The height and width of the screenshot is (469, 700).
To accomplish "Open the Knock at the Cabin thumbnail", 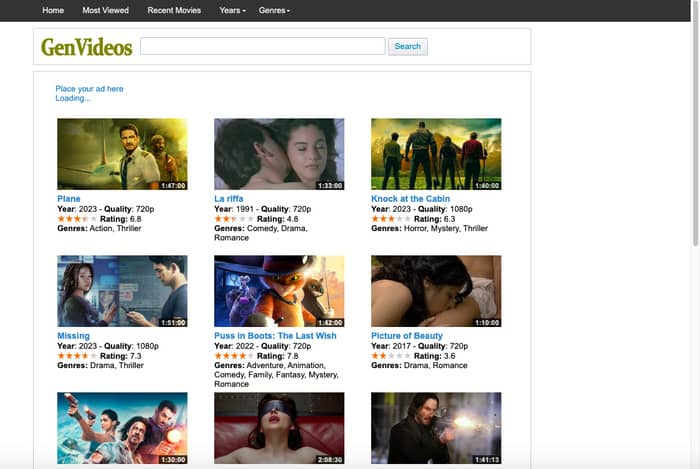I will point(436,154).
